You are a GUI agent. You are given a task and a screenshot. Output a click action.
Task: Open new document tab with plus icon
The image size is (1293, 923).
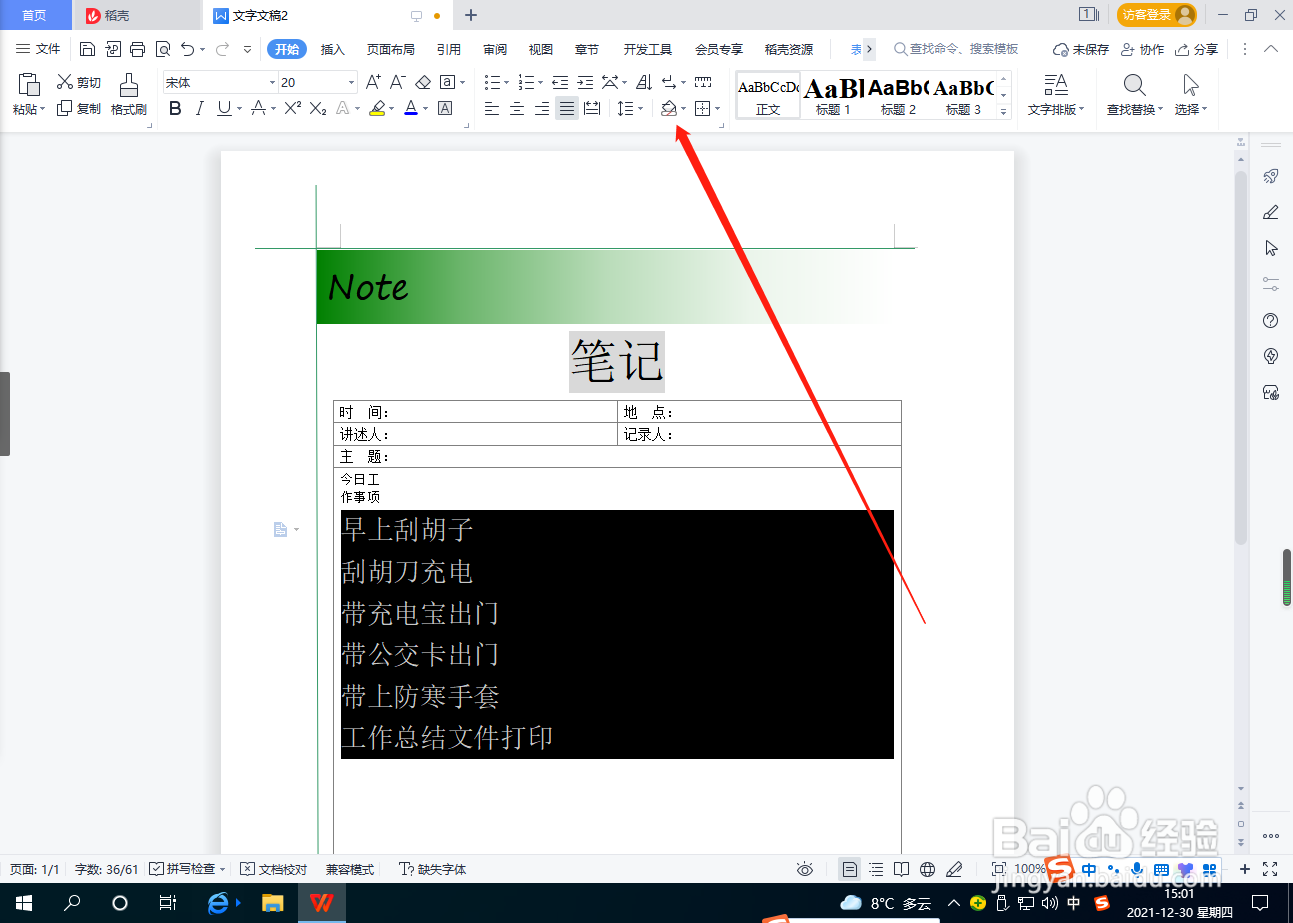click(x=471, y=15)
